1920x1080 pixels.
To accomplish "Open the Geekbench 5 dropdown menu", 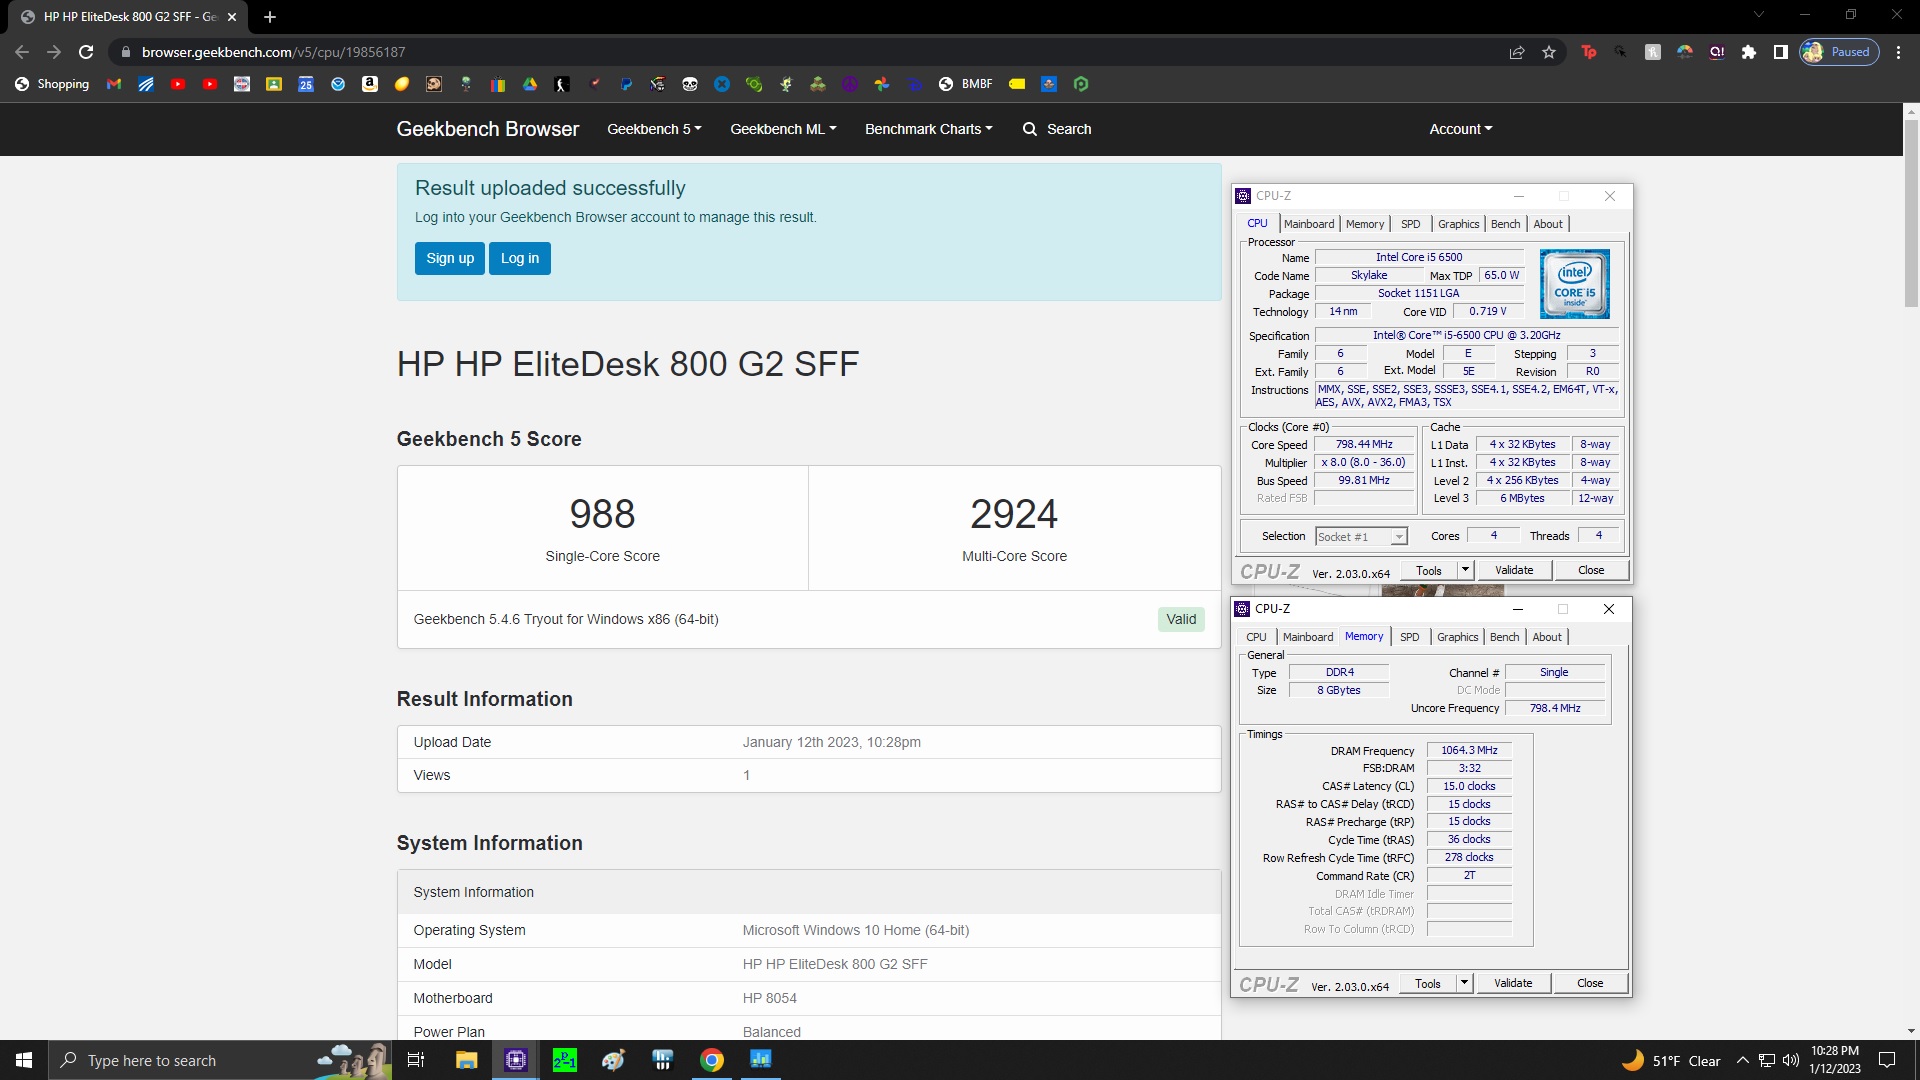I will [654, 129].
